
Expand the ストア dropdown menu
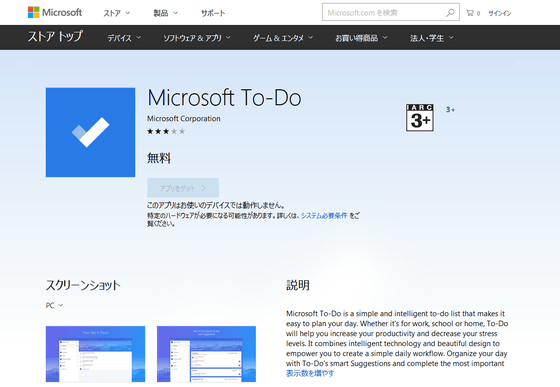pyautogui.click(x=116, y=13)
